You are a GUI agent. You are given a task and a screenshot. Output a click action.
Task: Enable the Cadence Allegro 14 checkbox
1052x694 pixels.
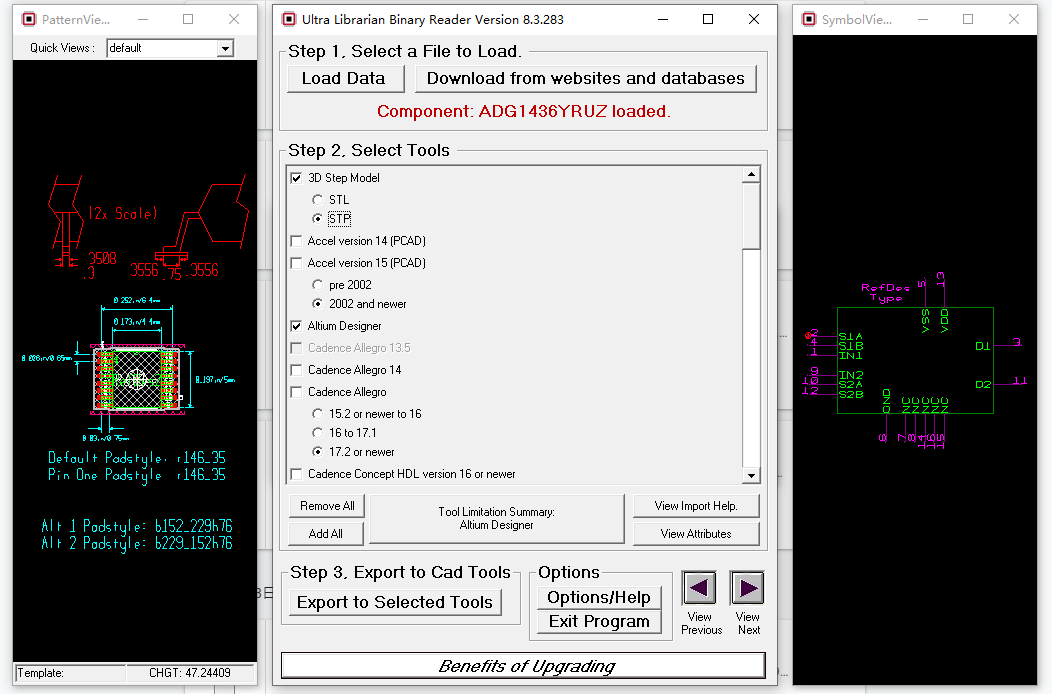pos(296,370)
